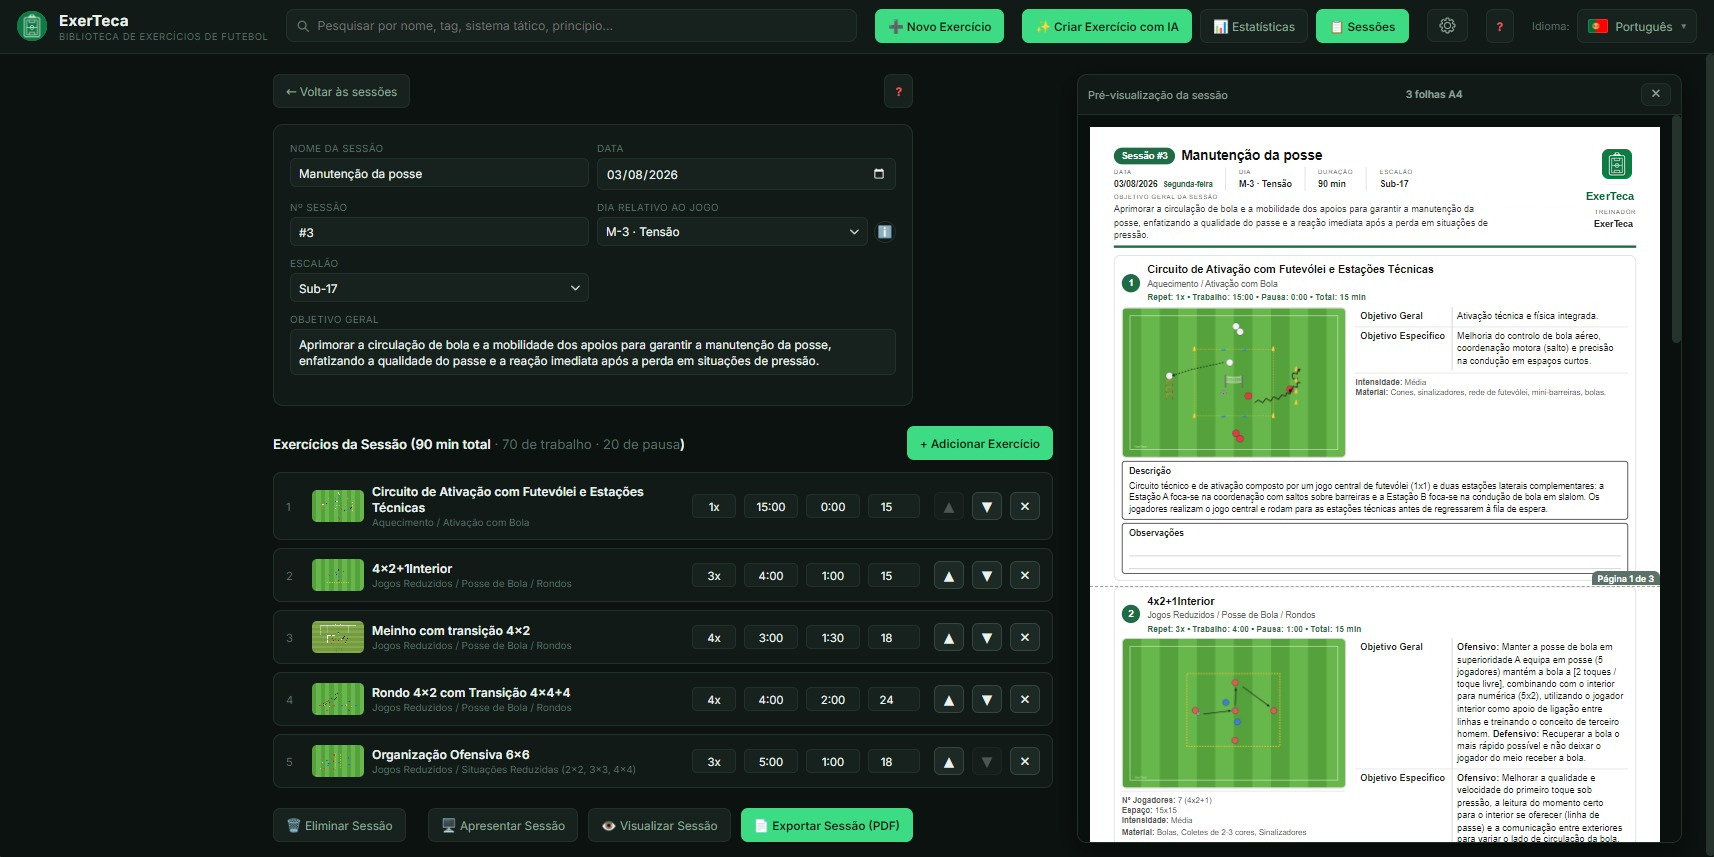Move Rondo 4×2 com Transição up
The image size is (1714, 857).
949,700
